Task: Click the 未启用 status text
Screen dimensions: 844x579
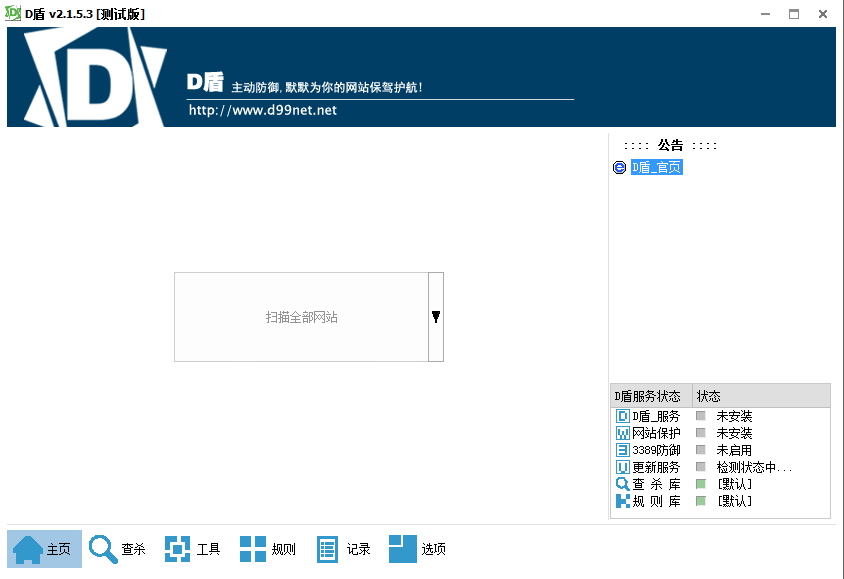Action: click(x=734, y=450)
